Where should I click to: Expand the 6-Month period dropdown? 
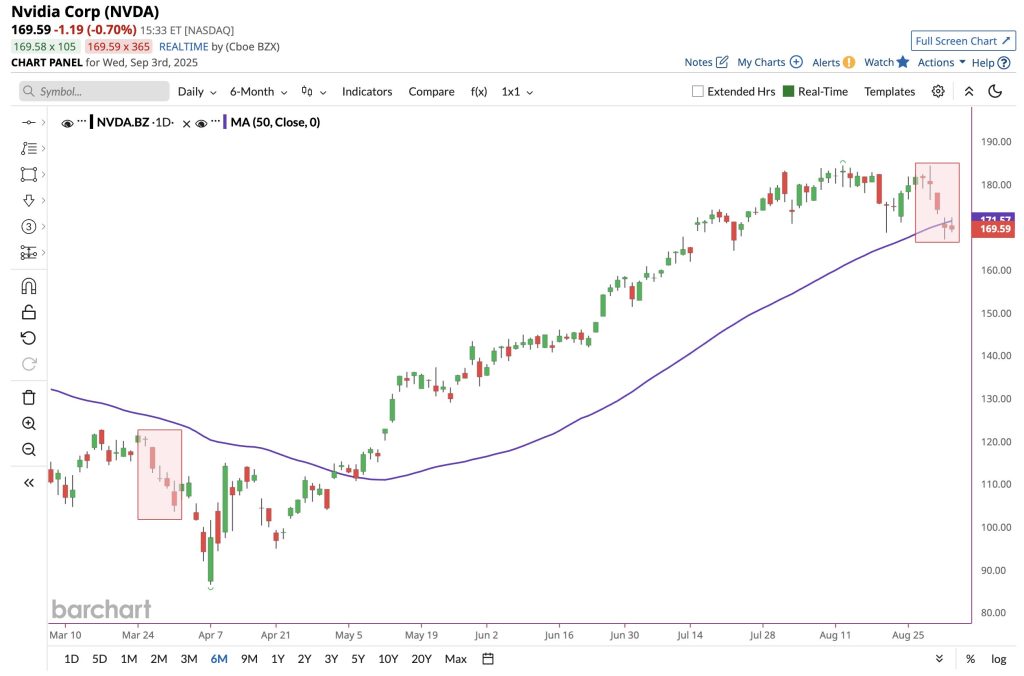(x=258, y=91)
